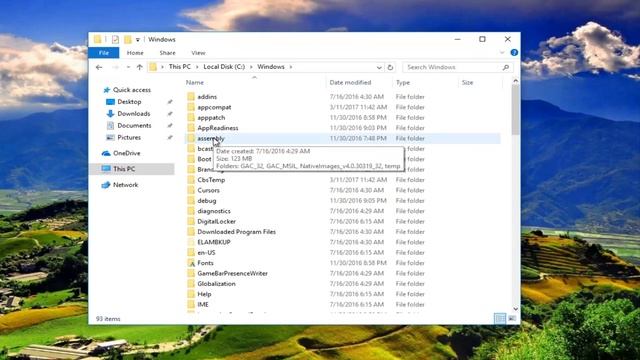Viewport: 640px width, 360px height.
Task: Open the recent locations dropdown arrow
Action: point(128,67)
